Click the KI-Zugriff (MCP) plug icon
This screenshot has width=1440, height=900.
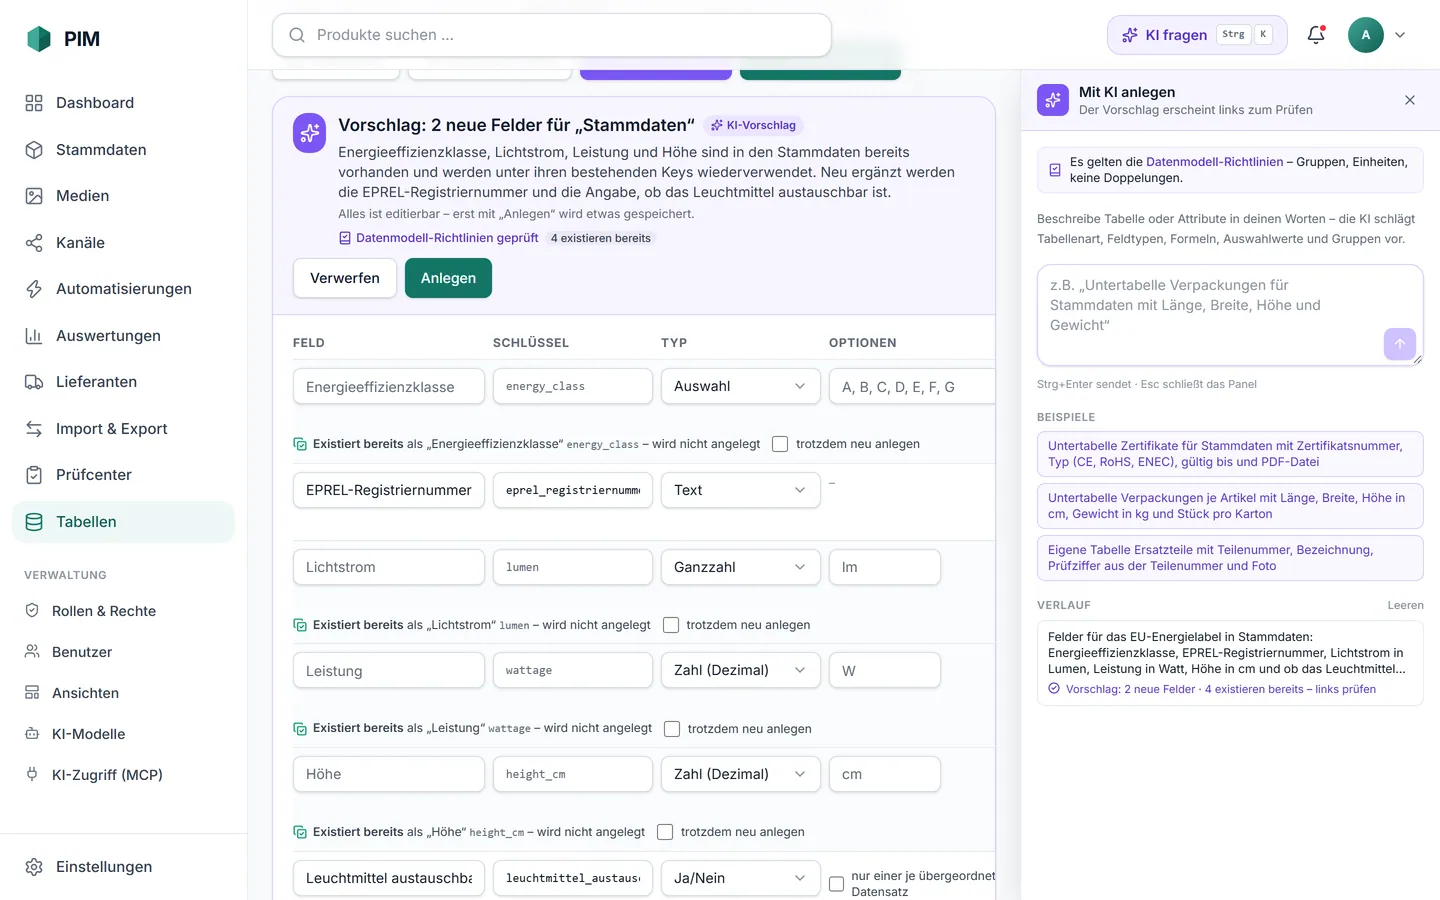point(32,775)
